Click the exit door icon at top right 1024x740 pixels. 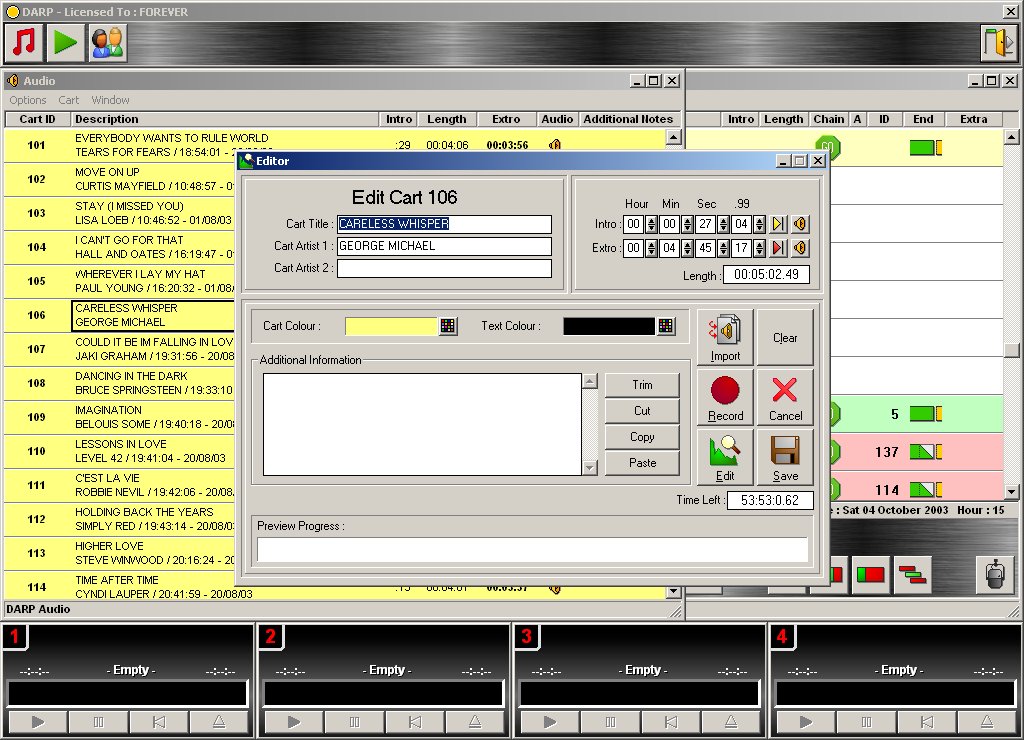(x=999, y=42)
